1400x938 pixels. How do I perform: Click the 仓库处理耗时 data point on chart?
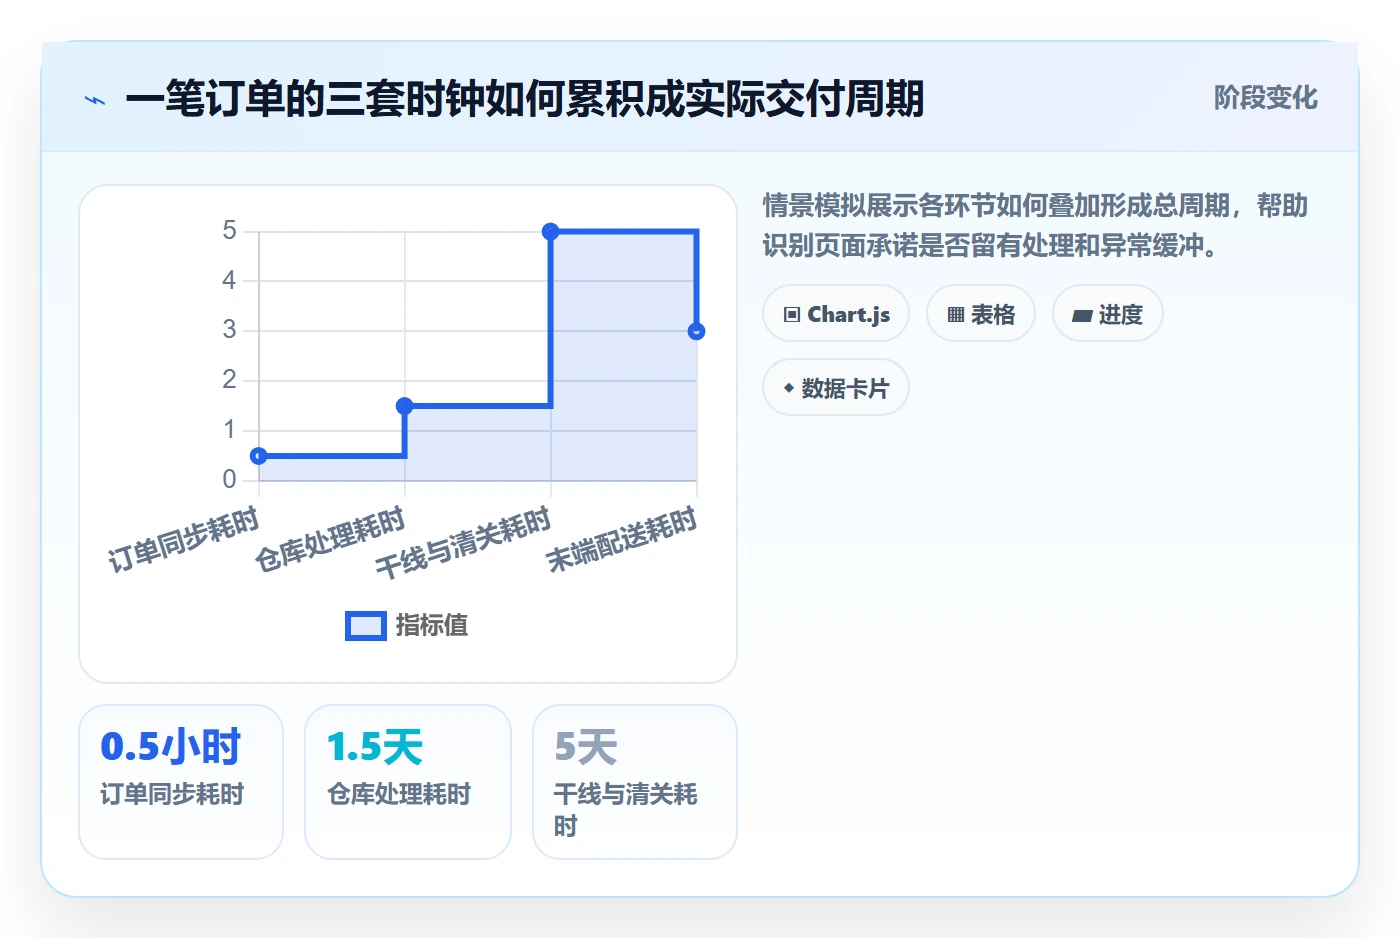pos(405,406)
